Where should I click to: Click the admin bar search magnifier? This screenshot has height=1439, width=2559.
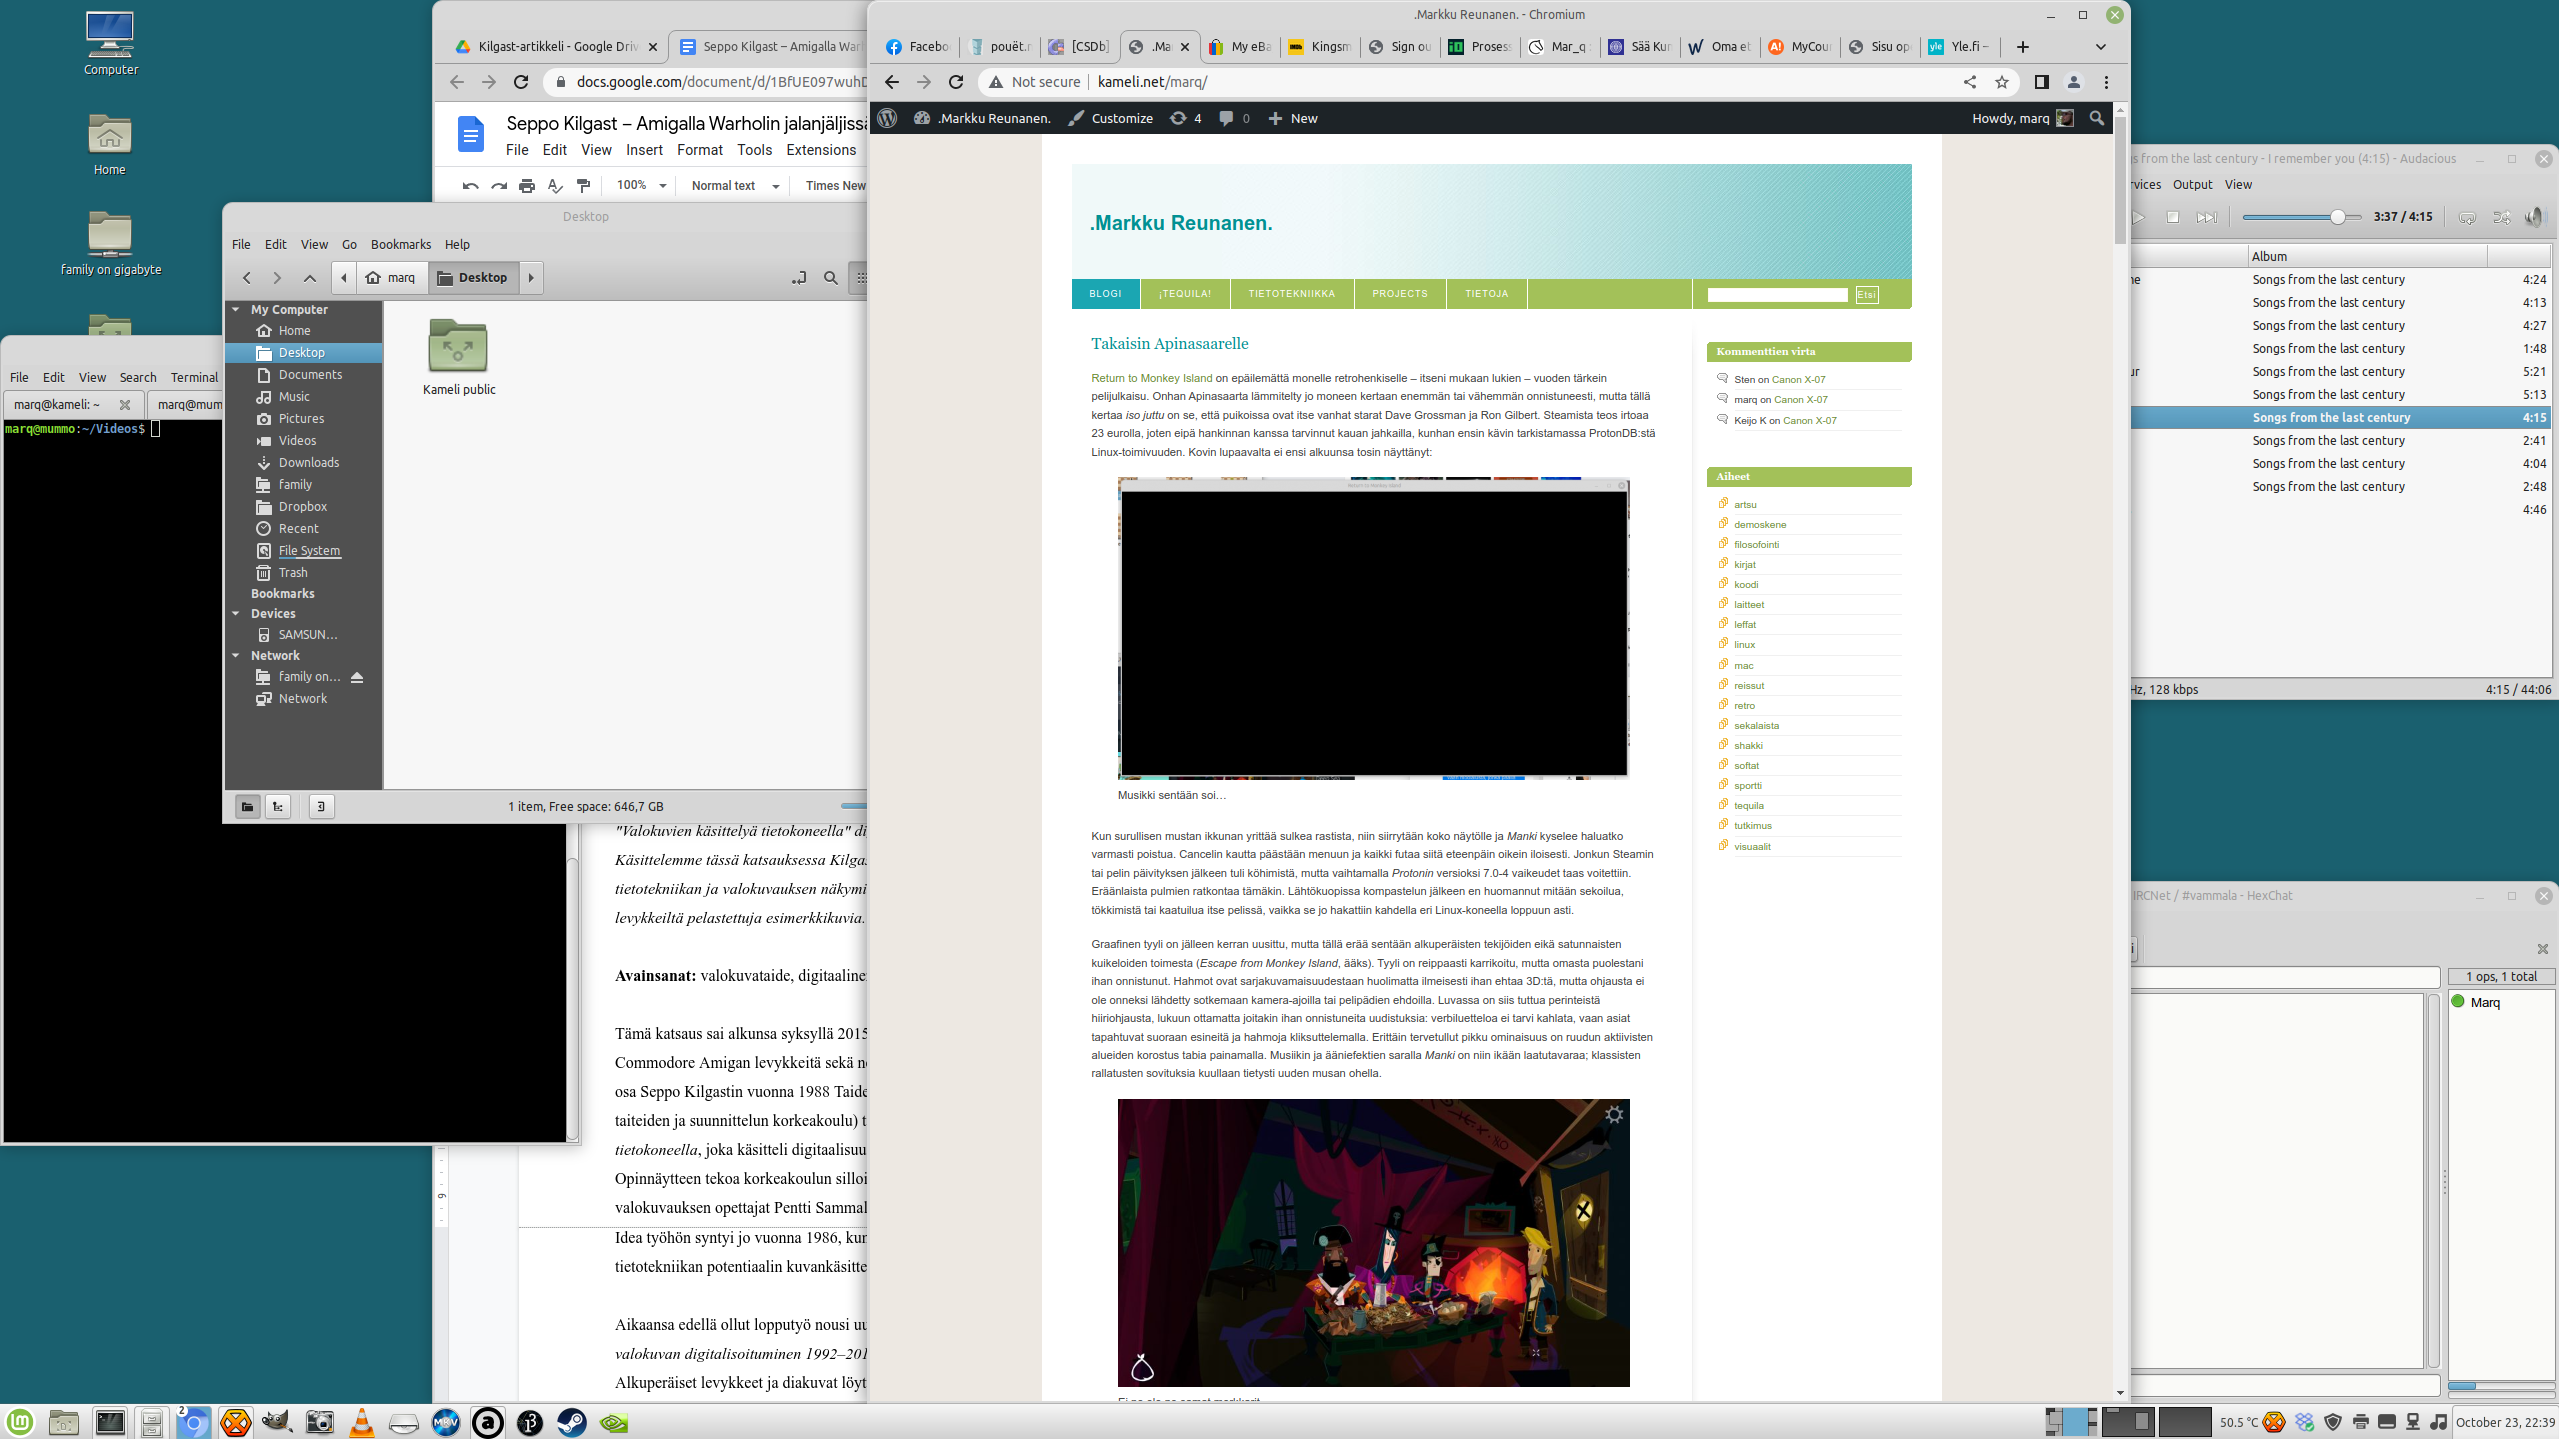[2096, 118]
